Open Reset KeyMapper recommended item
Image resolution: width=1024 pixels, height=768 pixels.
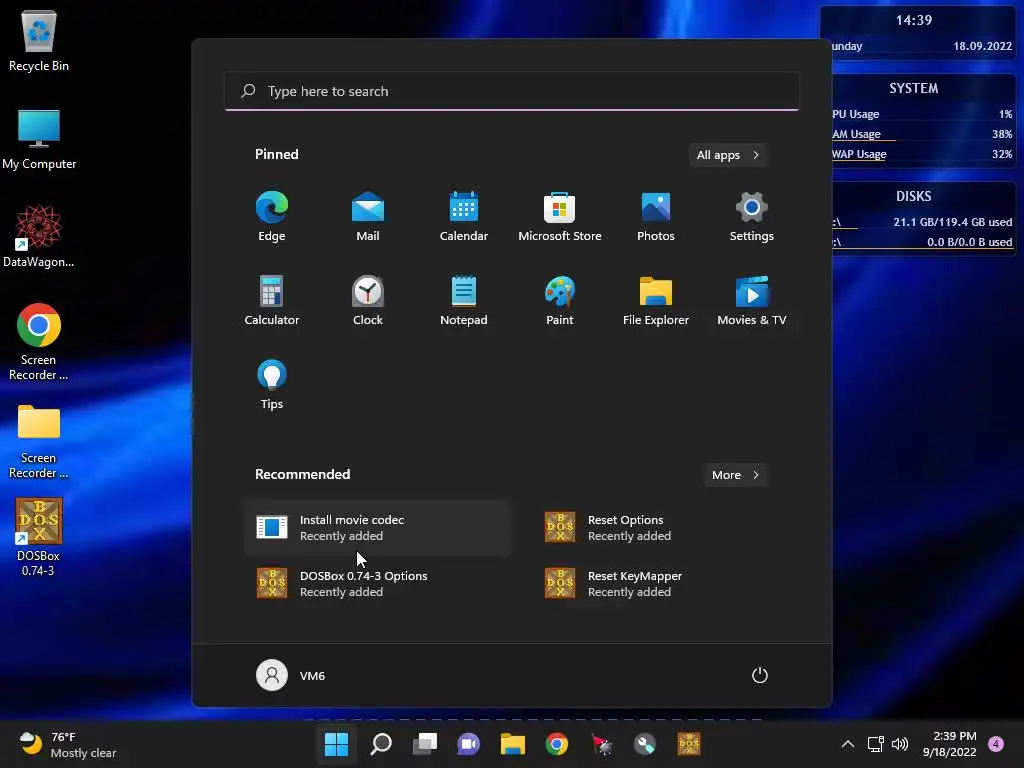click(666, 584)
